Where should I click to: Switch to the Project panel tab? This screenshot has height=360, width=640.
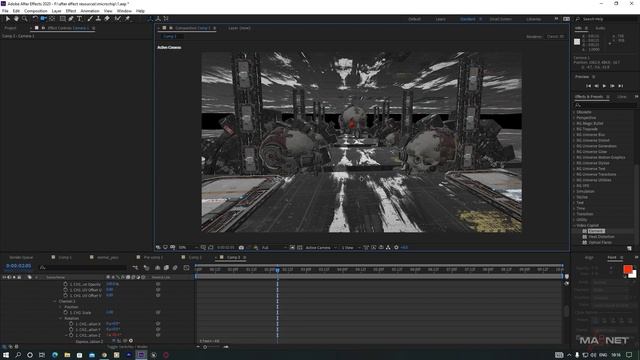(x=11, y=28)
